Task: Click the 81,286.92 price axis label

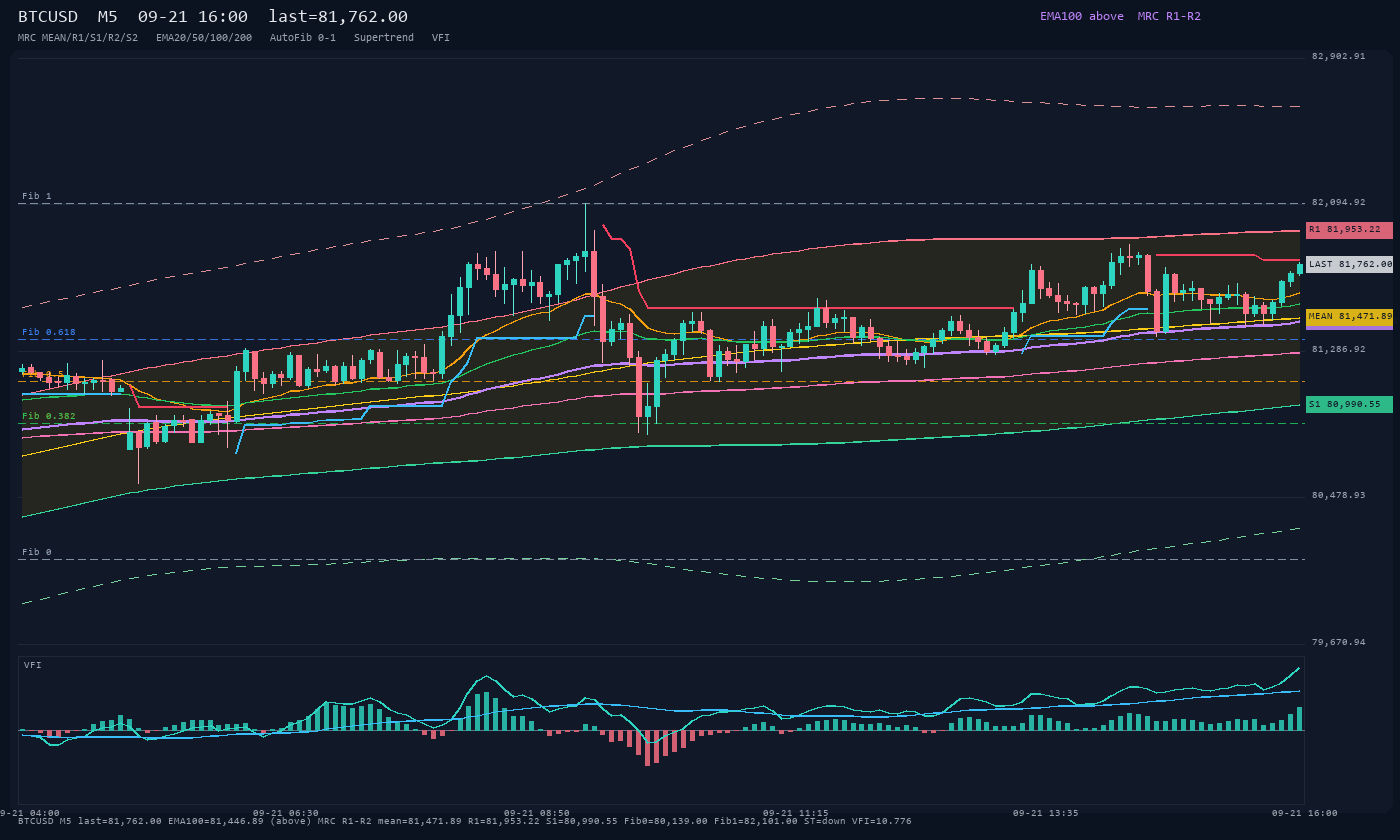Action: 1338,349
